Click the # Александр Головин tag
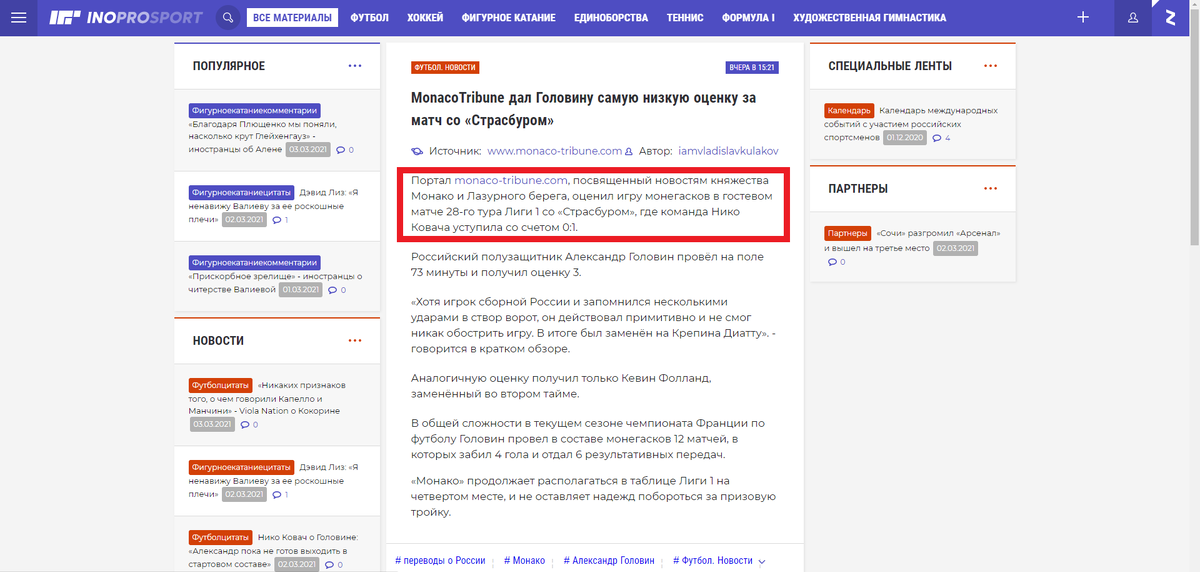1200x572 pixels. [609, 561]
